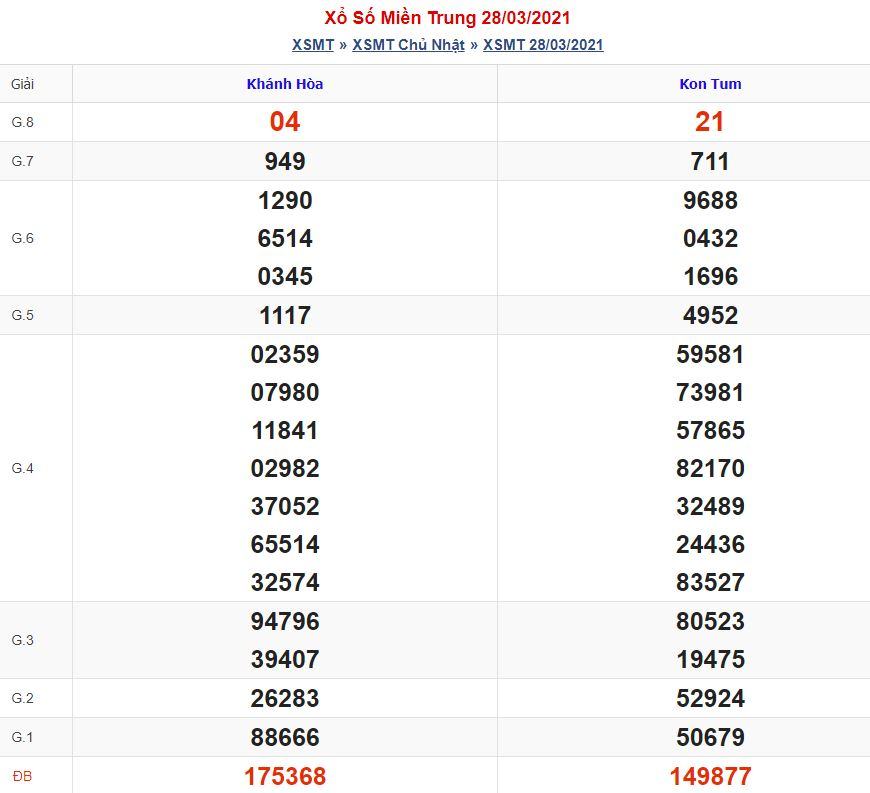Click the number 59581
The image size is (870, 793).
click(710, 354)
